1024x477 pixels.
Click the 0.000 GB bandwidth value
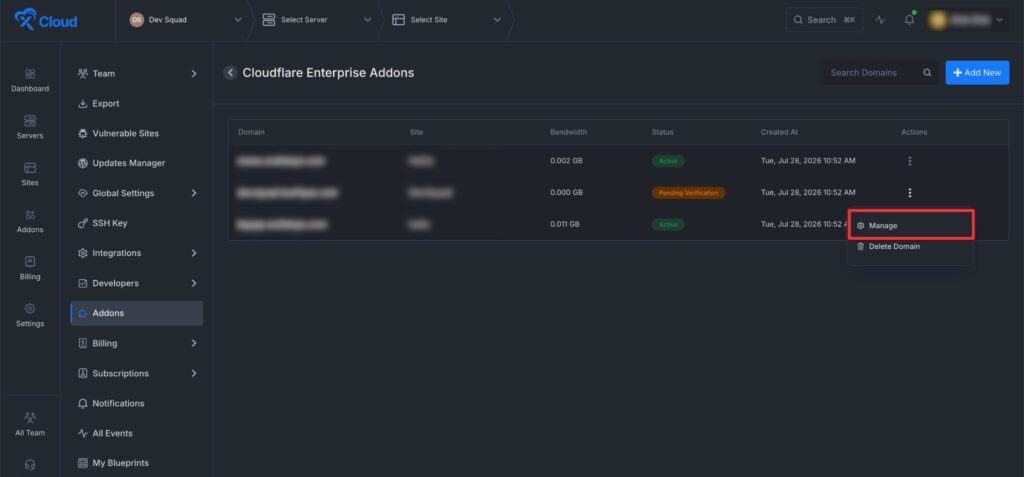pyautogui.click(x=566, y=193)
